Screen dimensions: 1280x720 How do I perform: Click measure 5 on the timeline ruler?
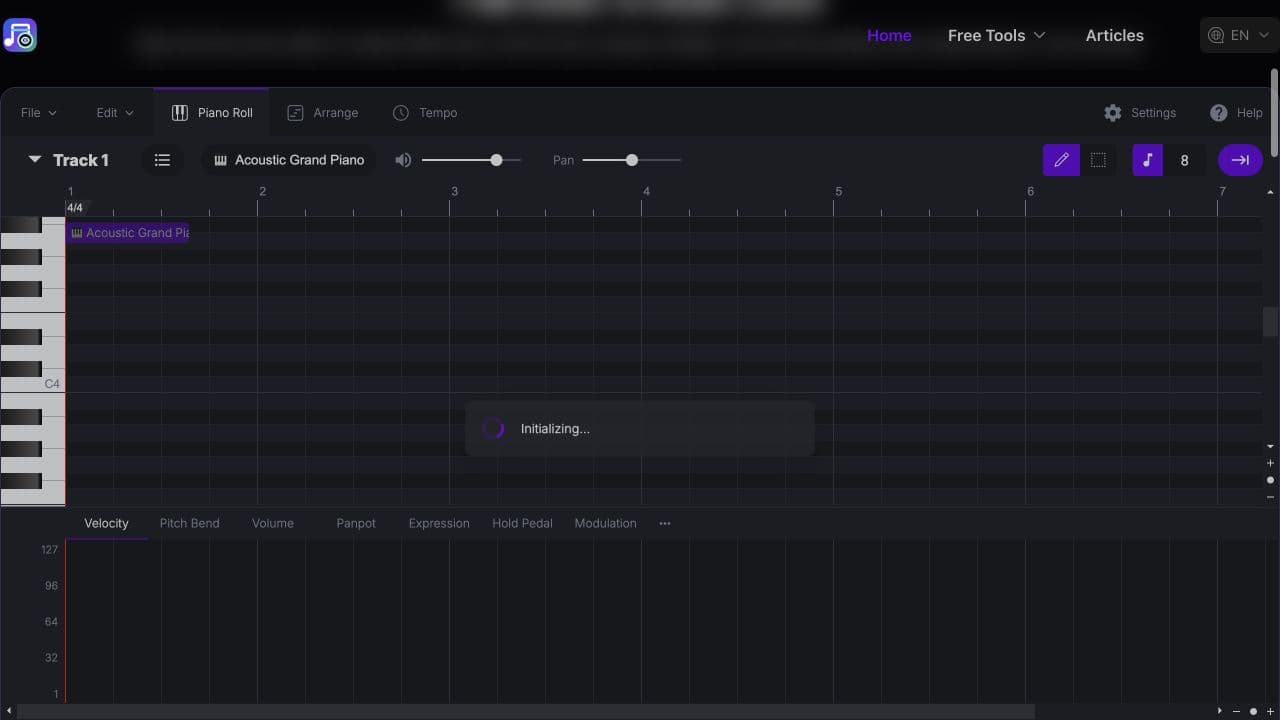point(838,191)
